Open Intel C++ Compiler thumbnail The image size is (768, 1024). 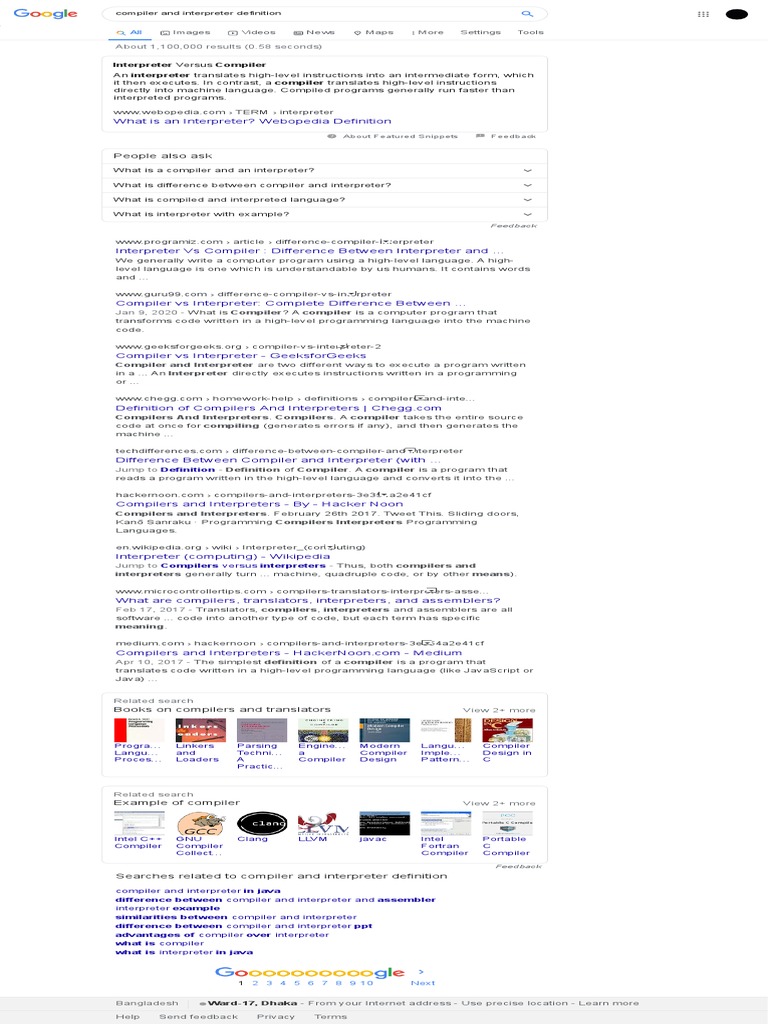click(139, 823)
